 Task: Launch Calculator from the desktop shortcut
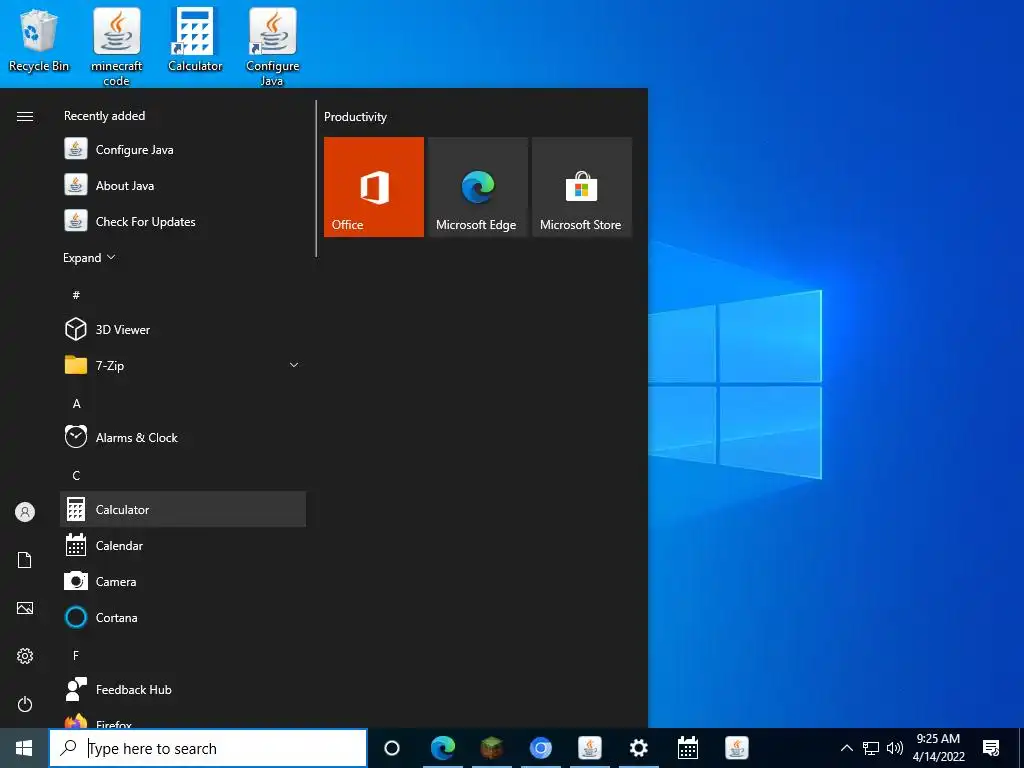tap(195, 40)
